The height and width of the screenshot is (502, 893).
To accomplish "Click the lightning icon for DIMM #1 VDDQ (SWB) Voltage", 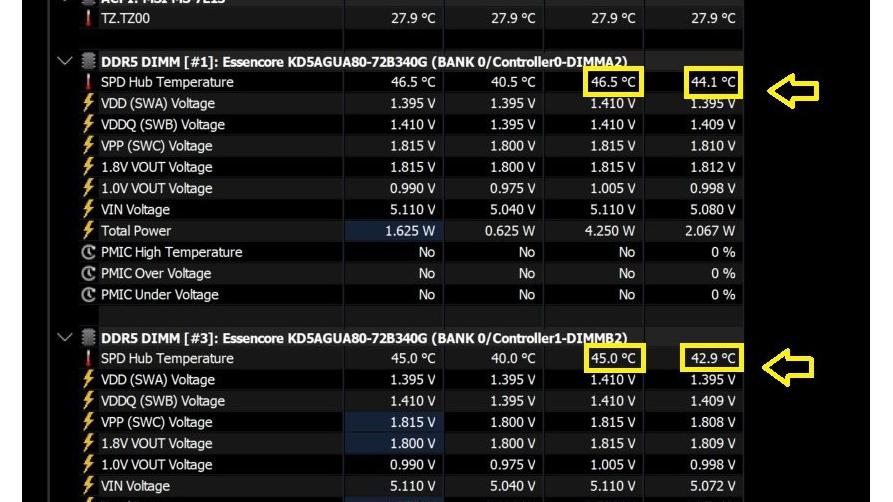I will point(88,124).
